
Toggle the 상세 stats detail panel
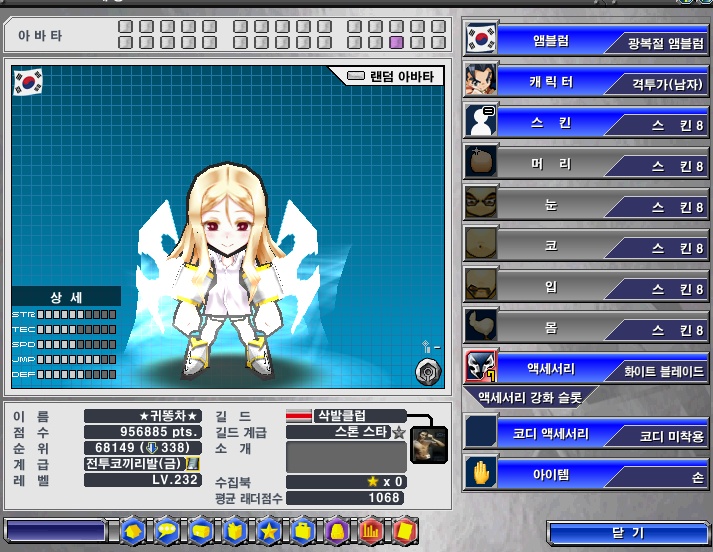pyautogui.click(x=66, y=297)
